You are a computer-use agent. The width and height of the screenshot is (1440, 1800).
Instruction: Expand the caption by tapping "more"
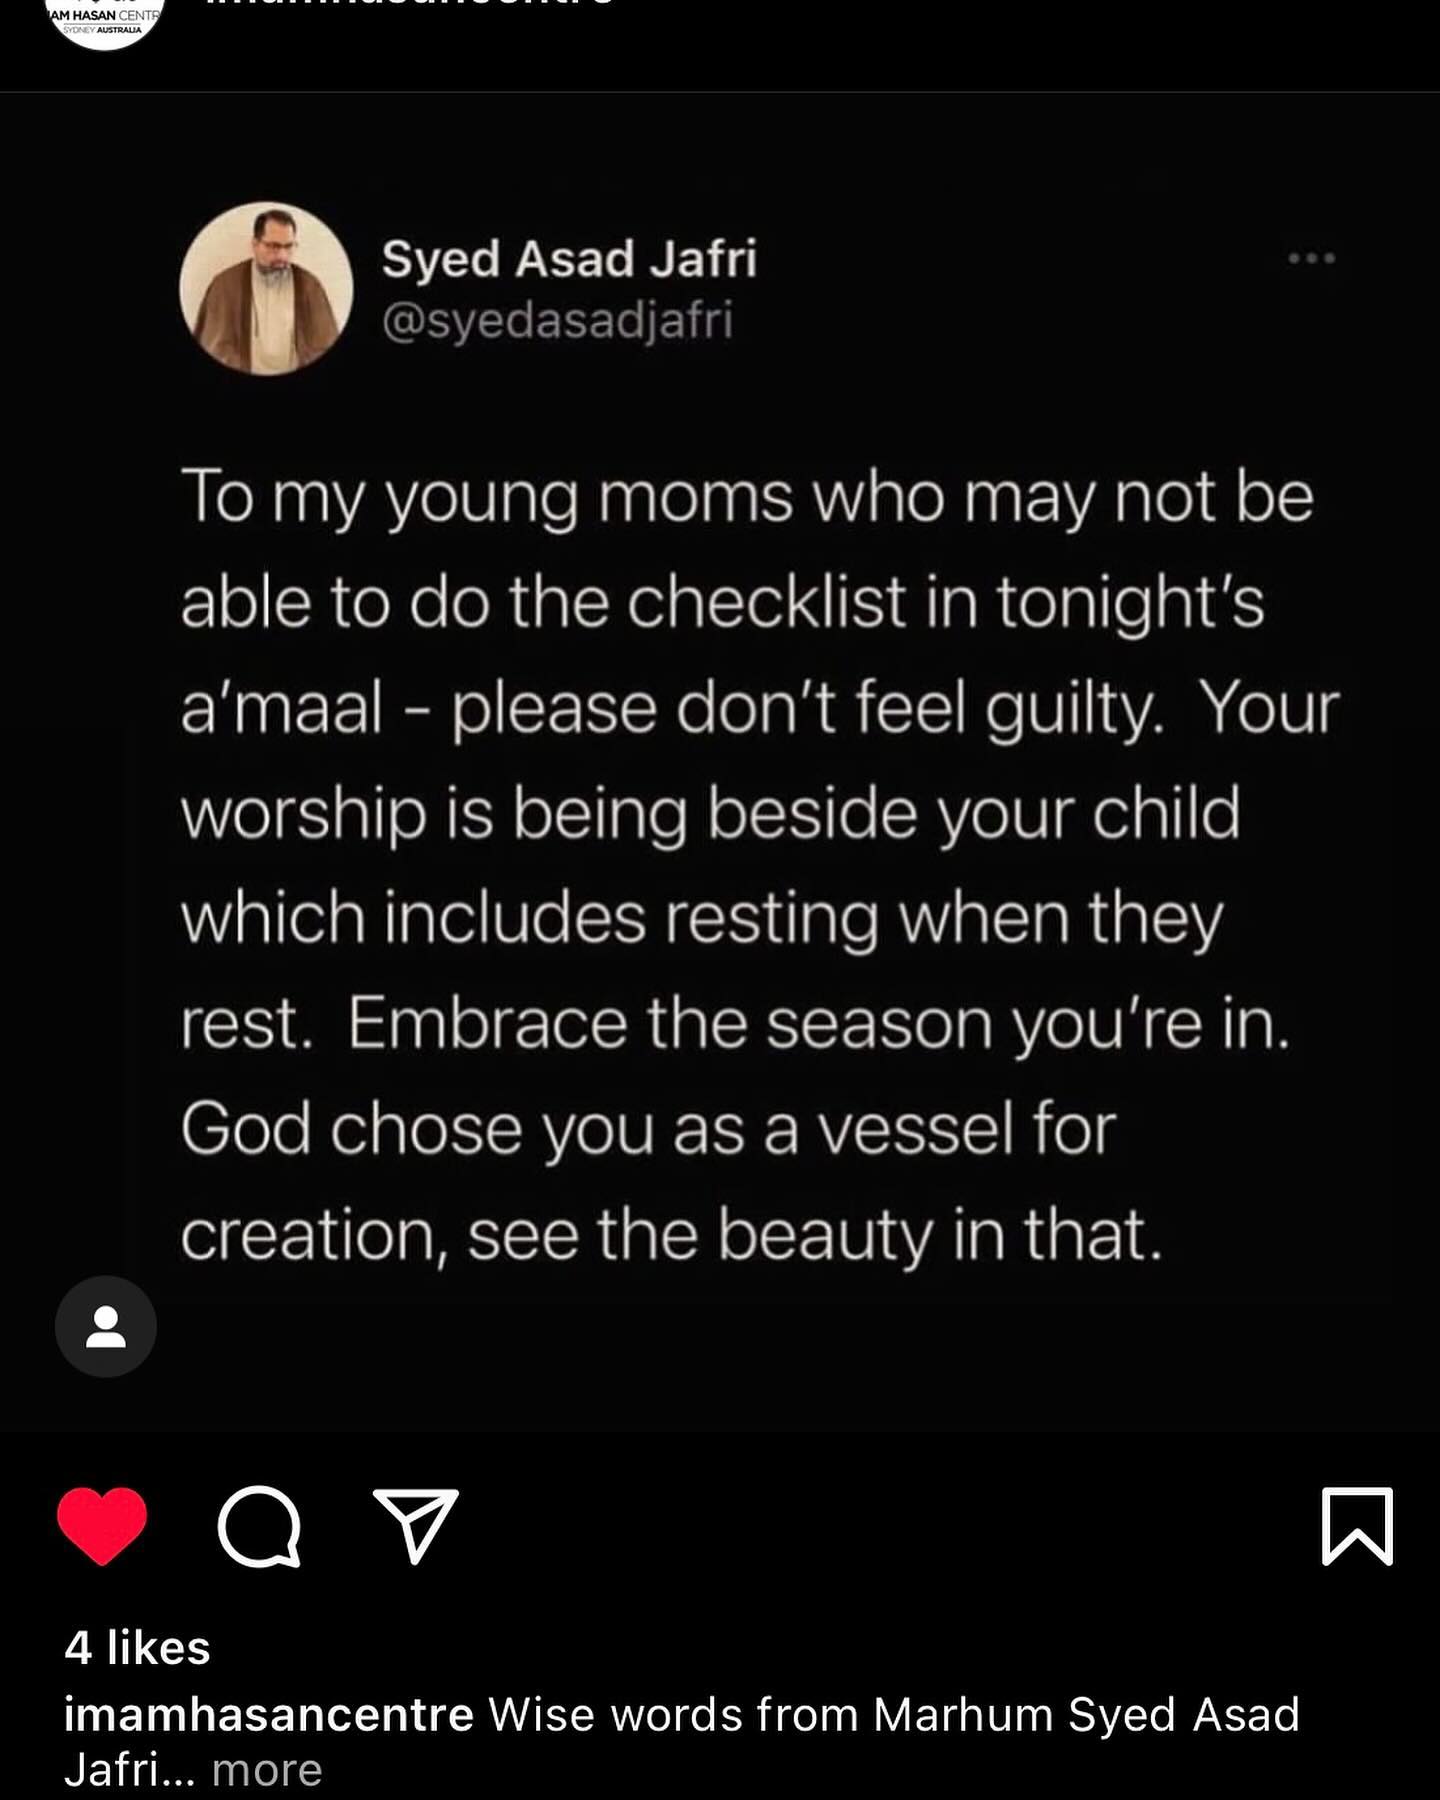(267, 1770)
